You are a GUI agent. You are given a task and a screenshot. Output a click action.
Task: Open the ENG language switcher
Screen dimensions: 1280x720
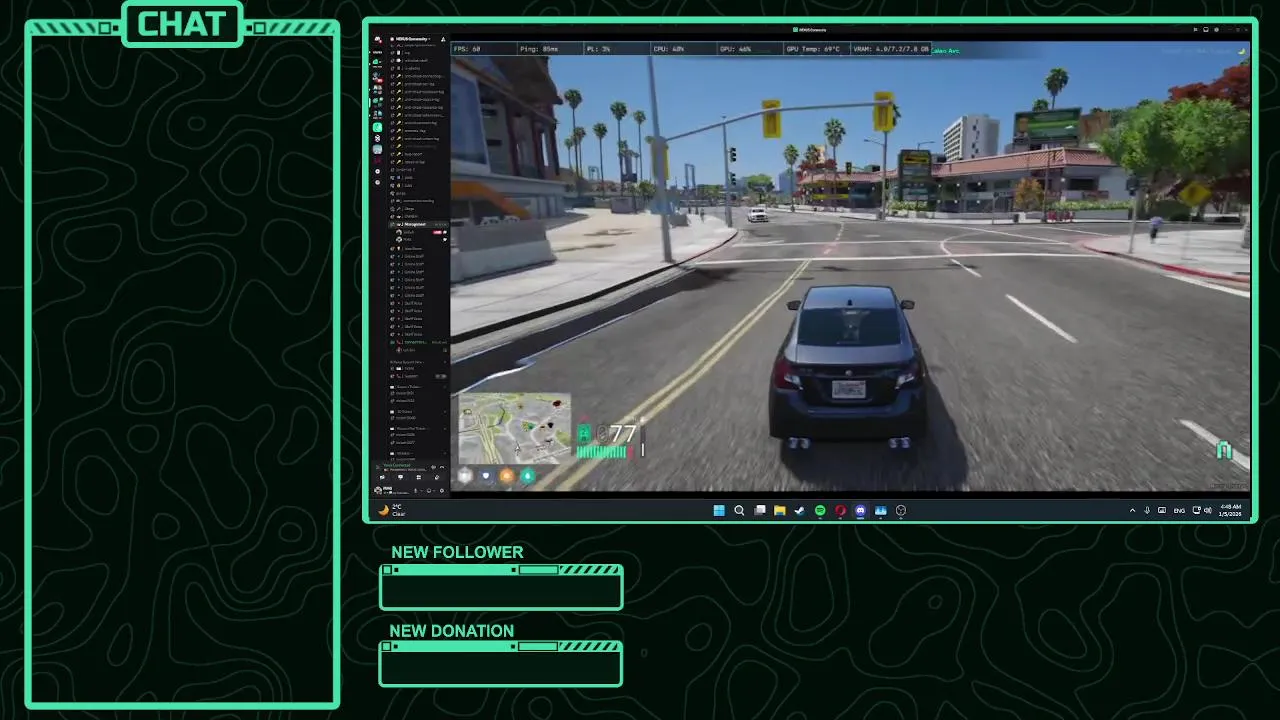tap(1179, 510)
